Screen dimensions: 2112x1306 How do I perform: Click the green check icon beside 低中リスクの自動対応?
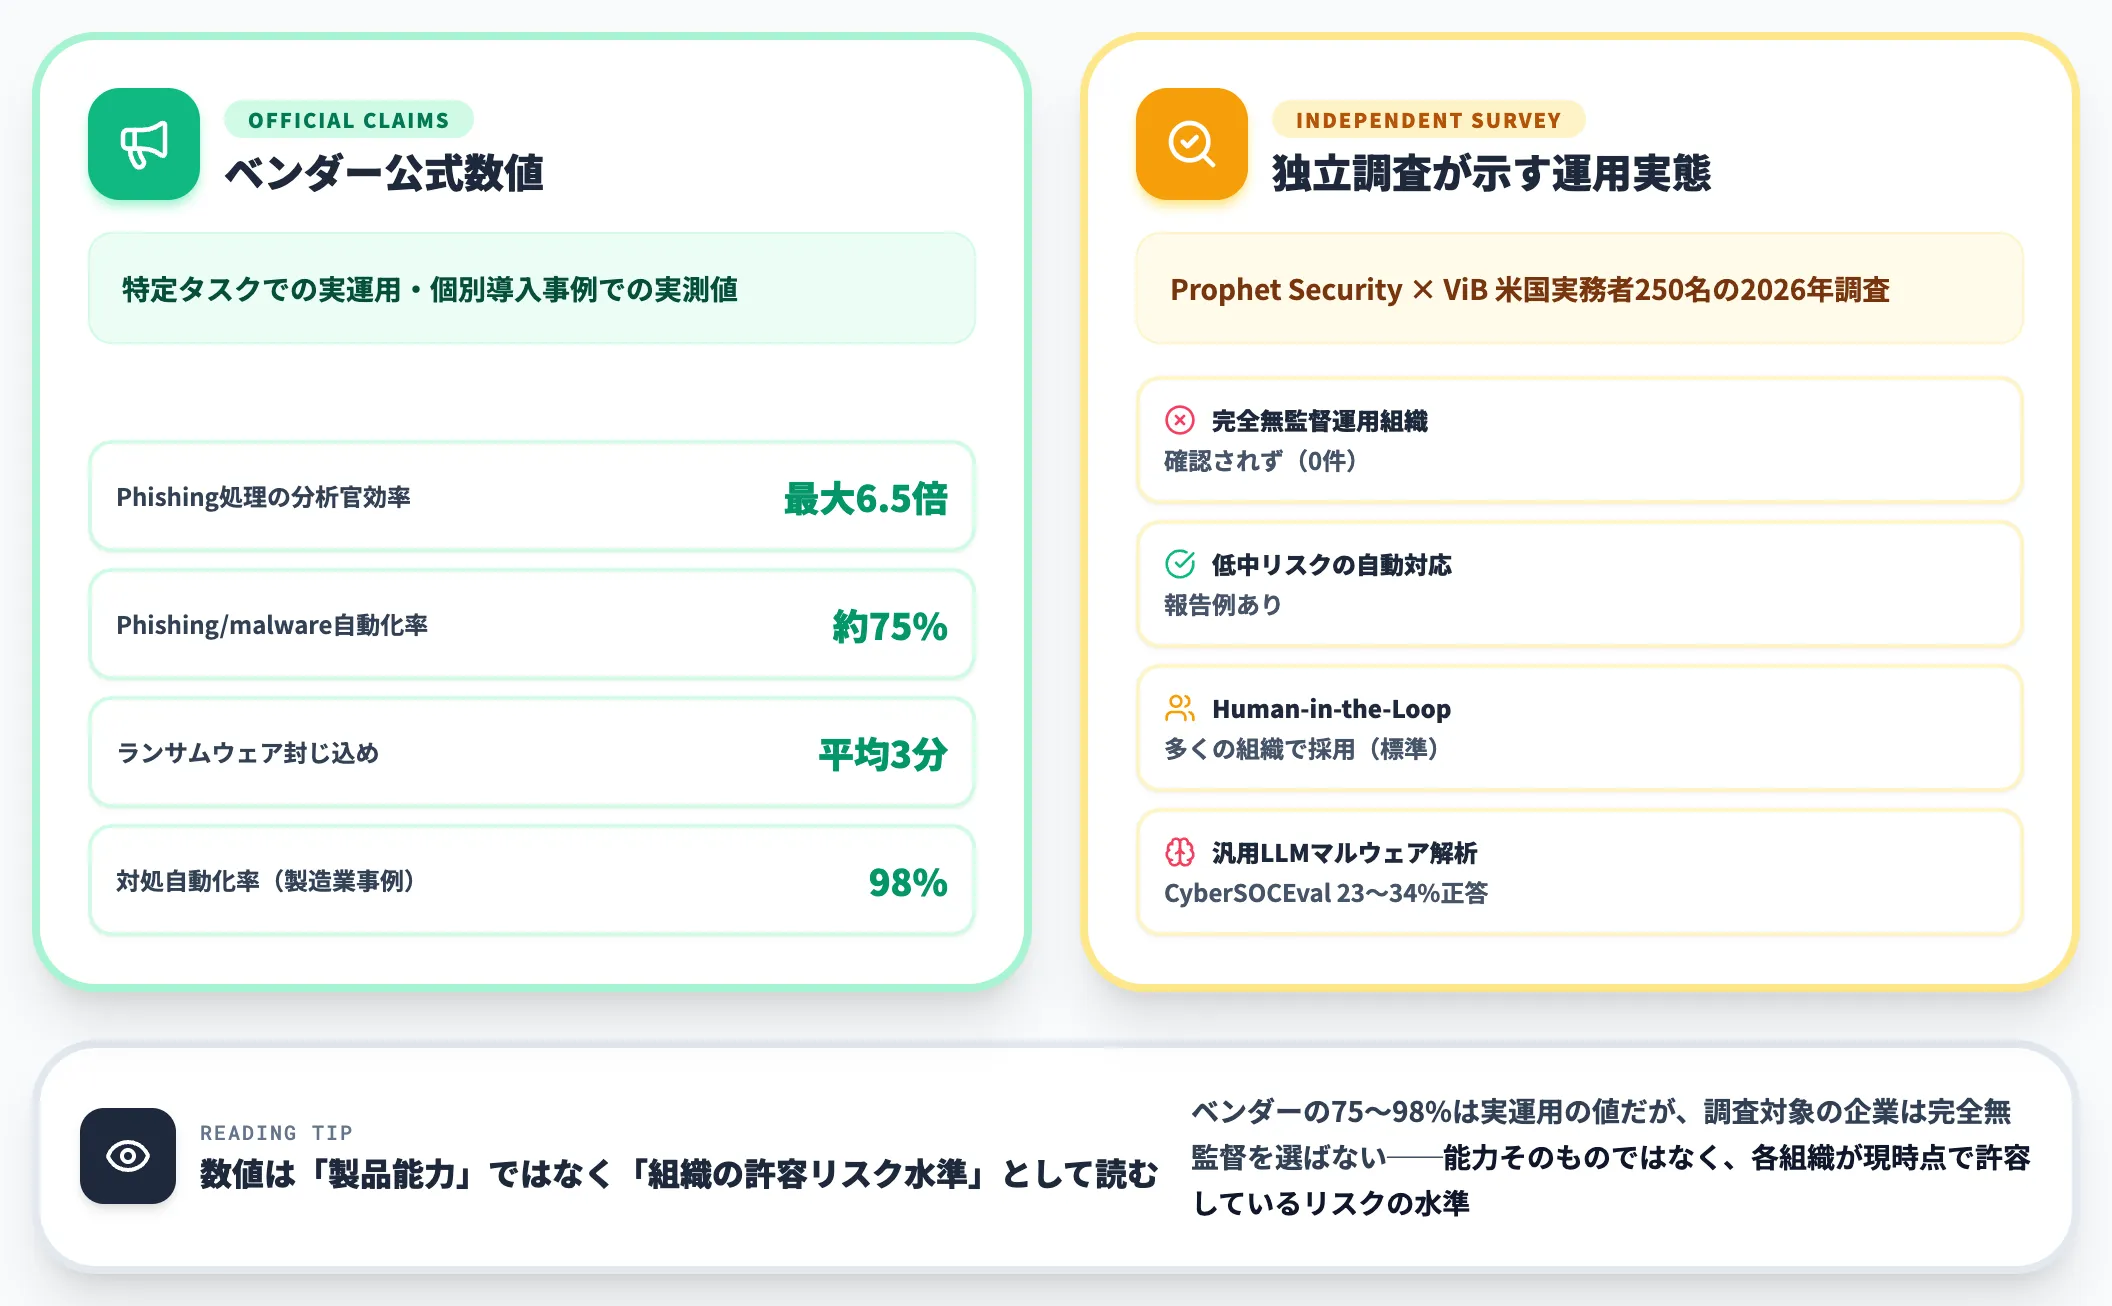point(1180,564)
